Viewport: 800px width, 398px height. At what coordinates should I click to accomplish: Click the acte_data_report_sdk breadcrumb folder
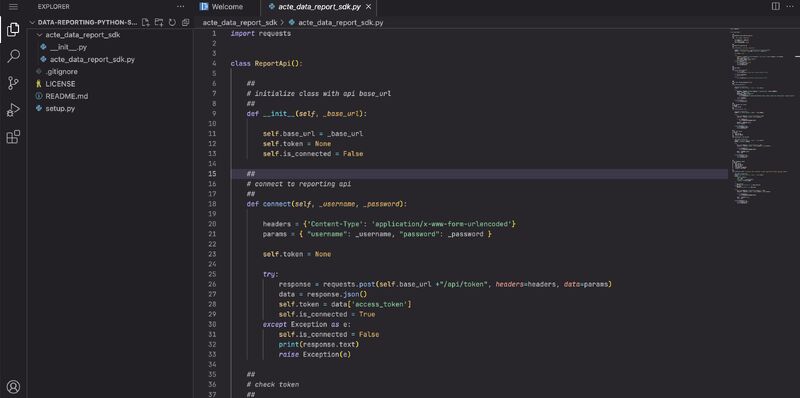point(240,22)
